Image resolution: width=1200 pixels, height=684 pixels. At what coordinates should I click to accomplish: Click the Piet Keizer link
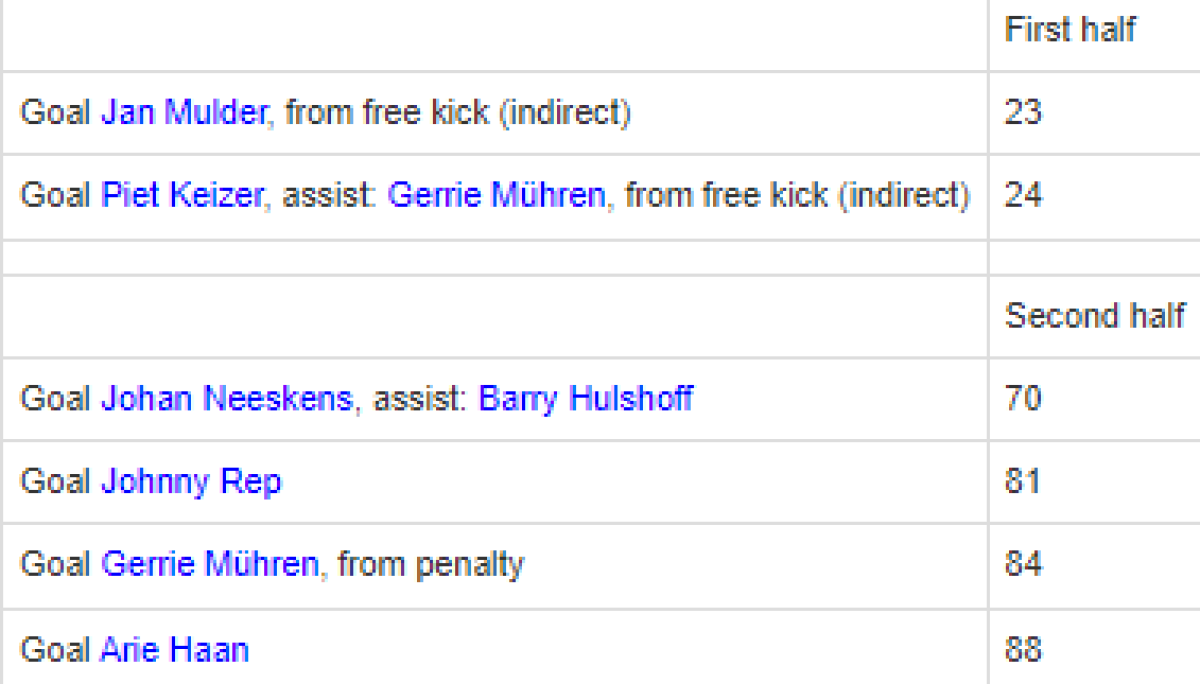183,195
